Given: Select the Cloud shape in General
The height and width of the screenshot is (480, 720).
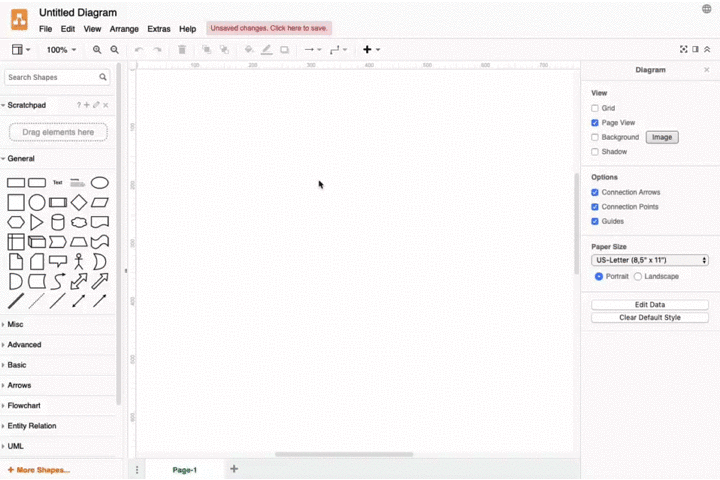Looking at the screenshot, I should coord(79,222).
